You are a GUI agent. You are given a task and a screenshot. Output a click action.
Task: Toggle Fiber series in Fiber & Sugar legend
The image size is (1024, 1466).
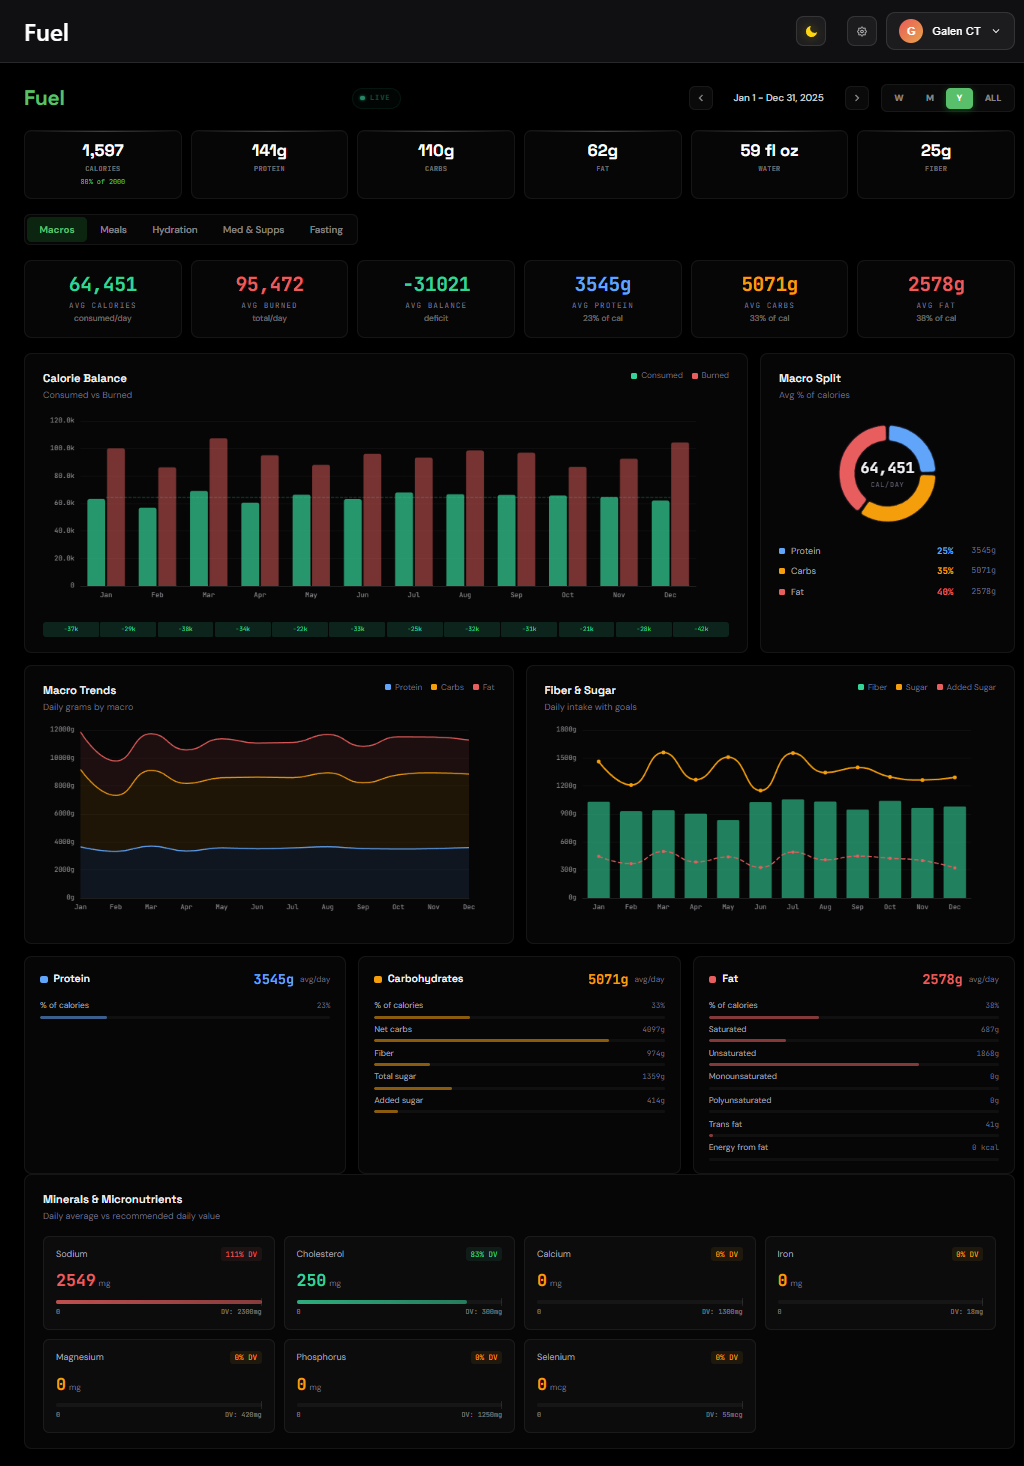(873, 688)
